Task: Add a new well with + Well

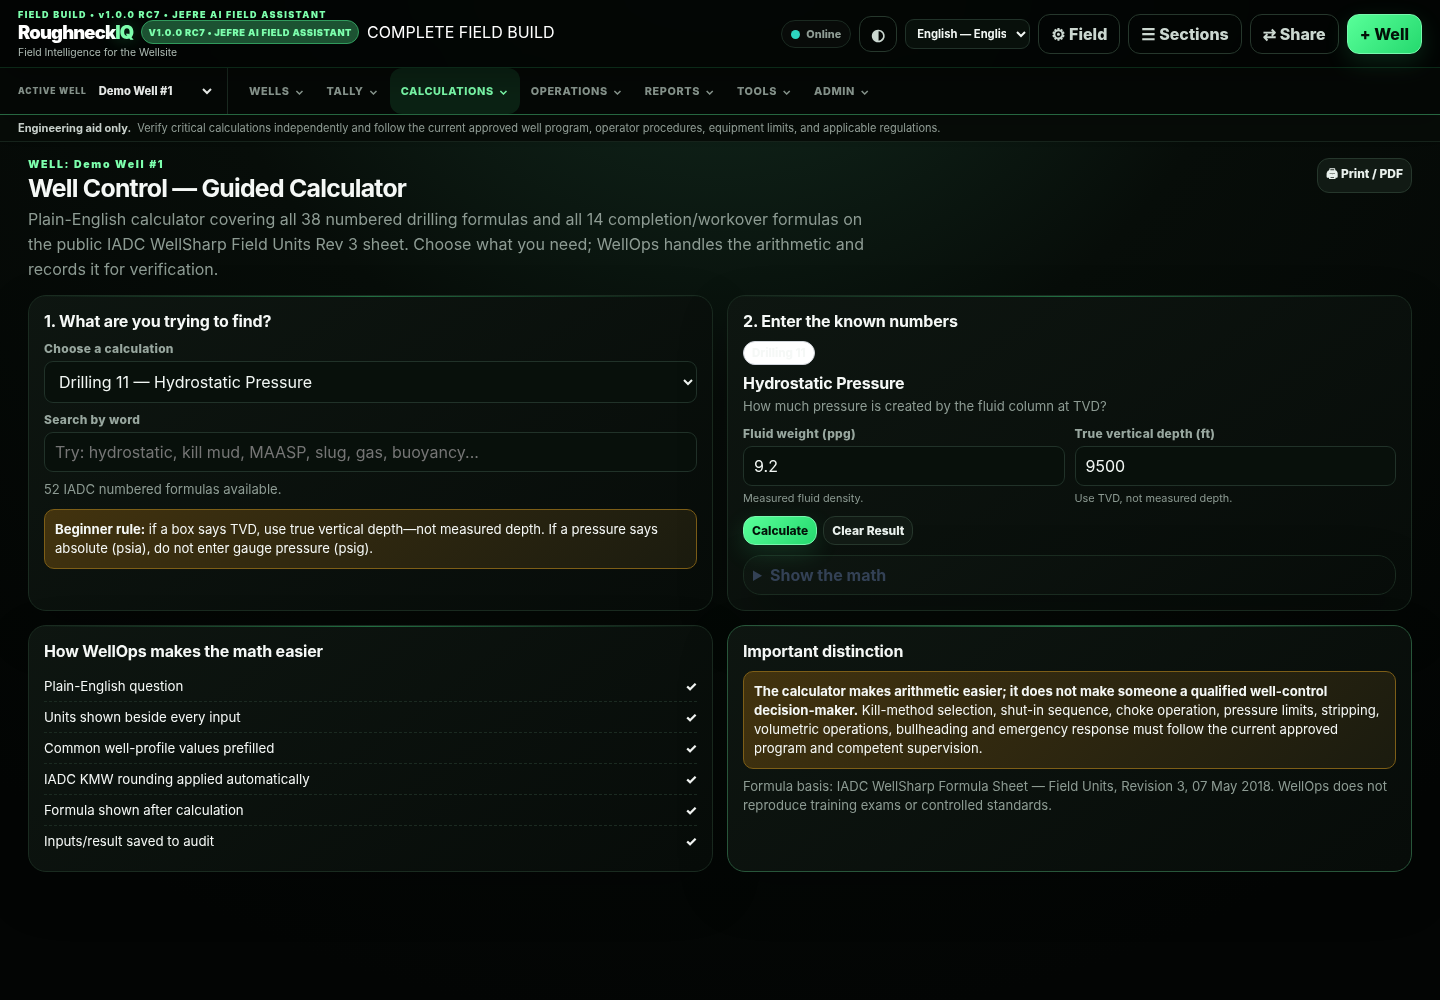Action: click(1384, 34)
